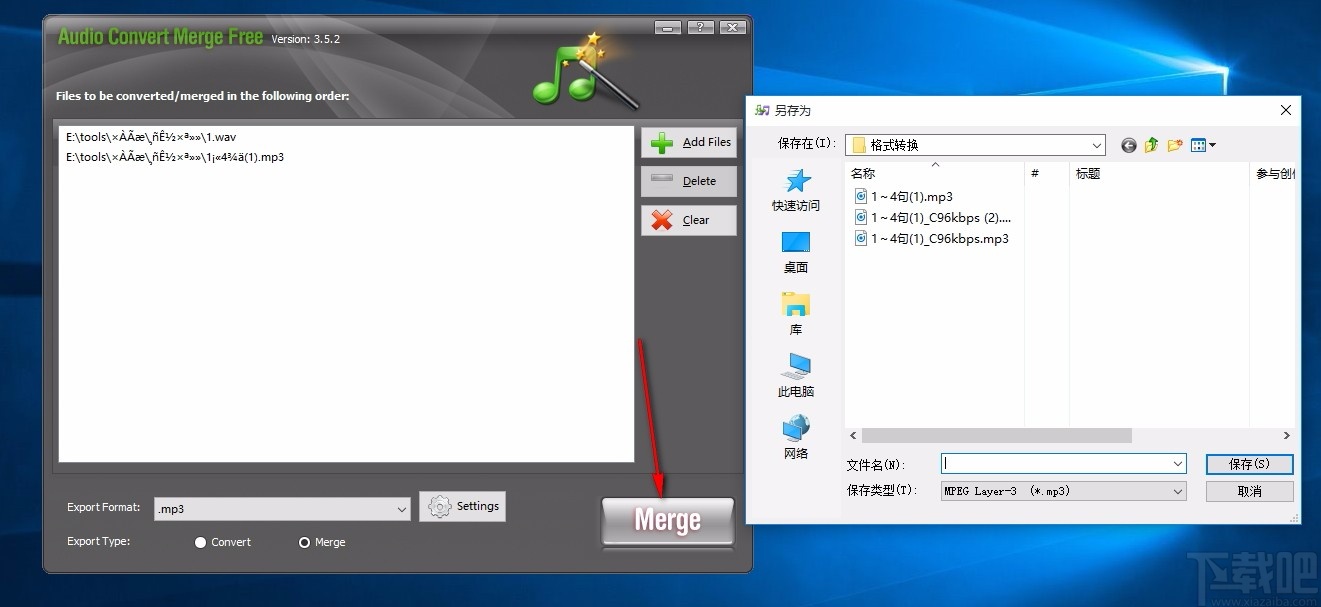Select the Convert export type

[201, 542]
